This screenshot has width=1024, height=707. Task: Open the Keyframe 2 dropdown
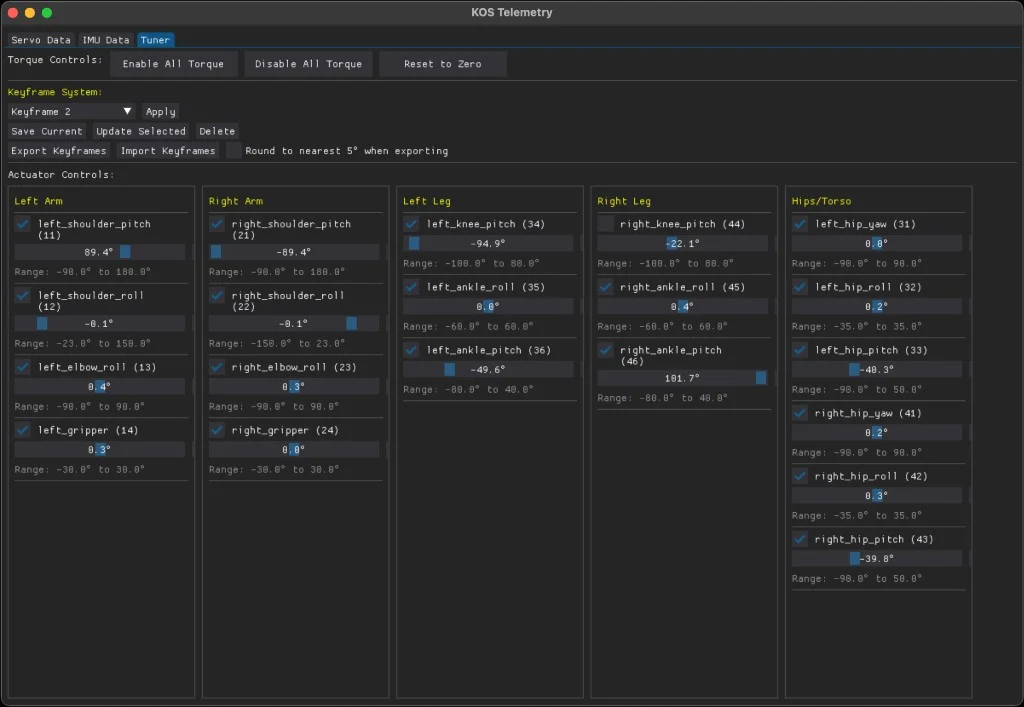[71, 112]
